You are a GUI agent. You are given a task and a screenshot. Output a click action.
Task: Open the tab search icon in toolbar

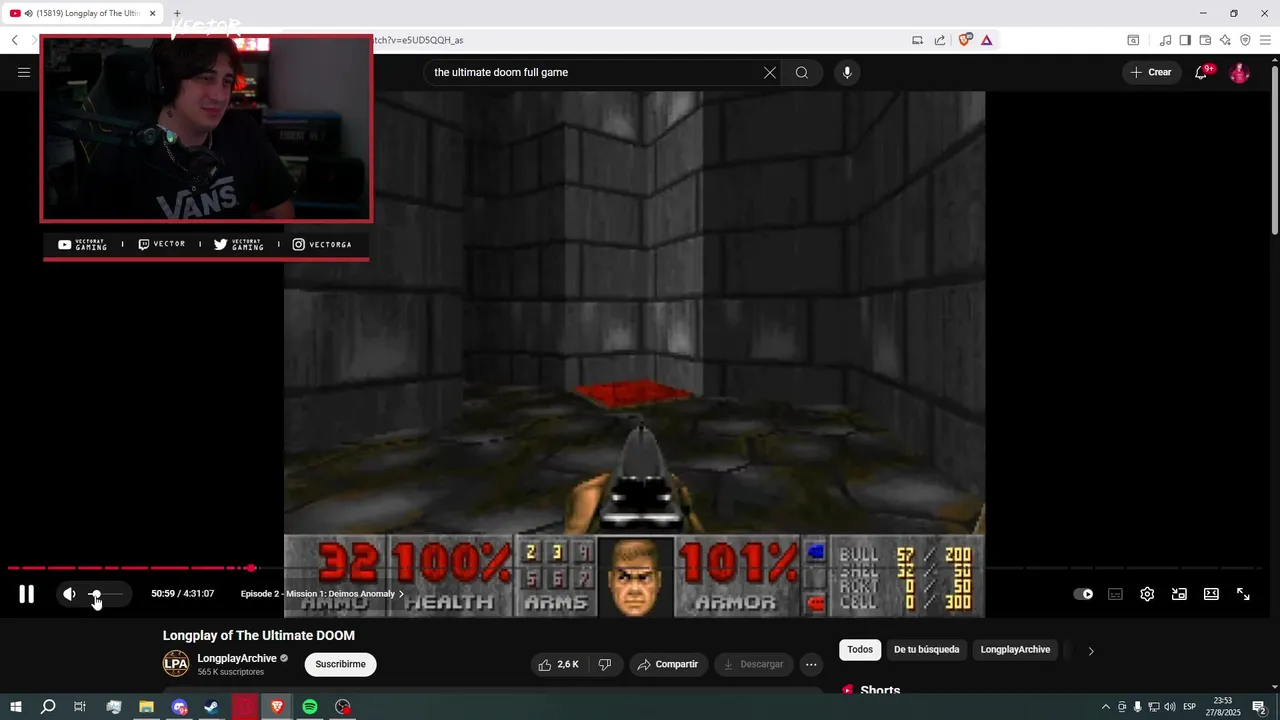(1133, 40)
